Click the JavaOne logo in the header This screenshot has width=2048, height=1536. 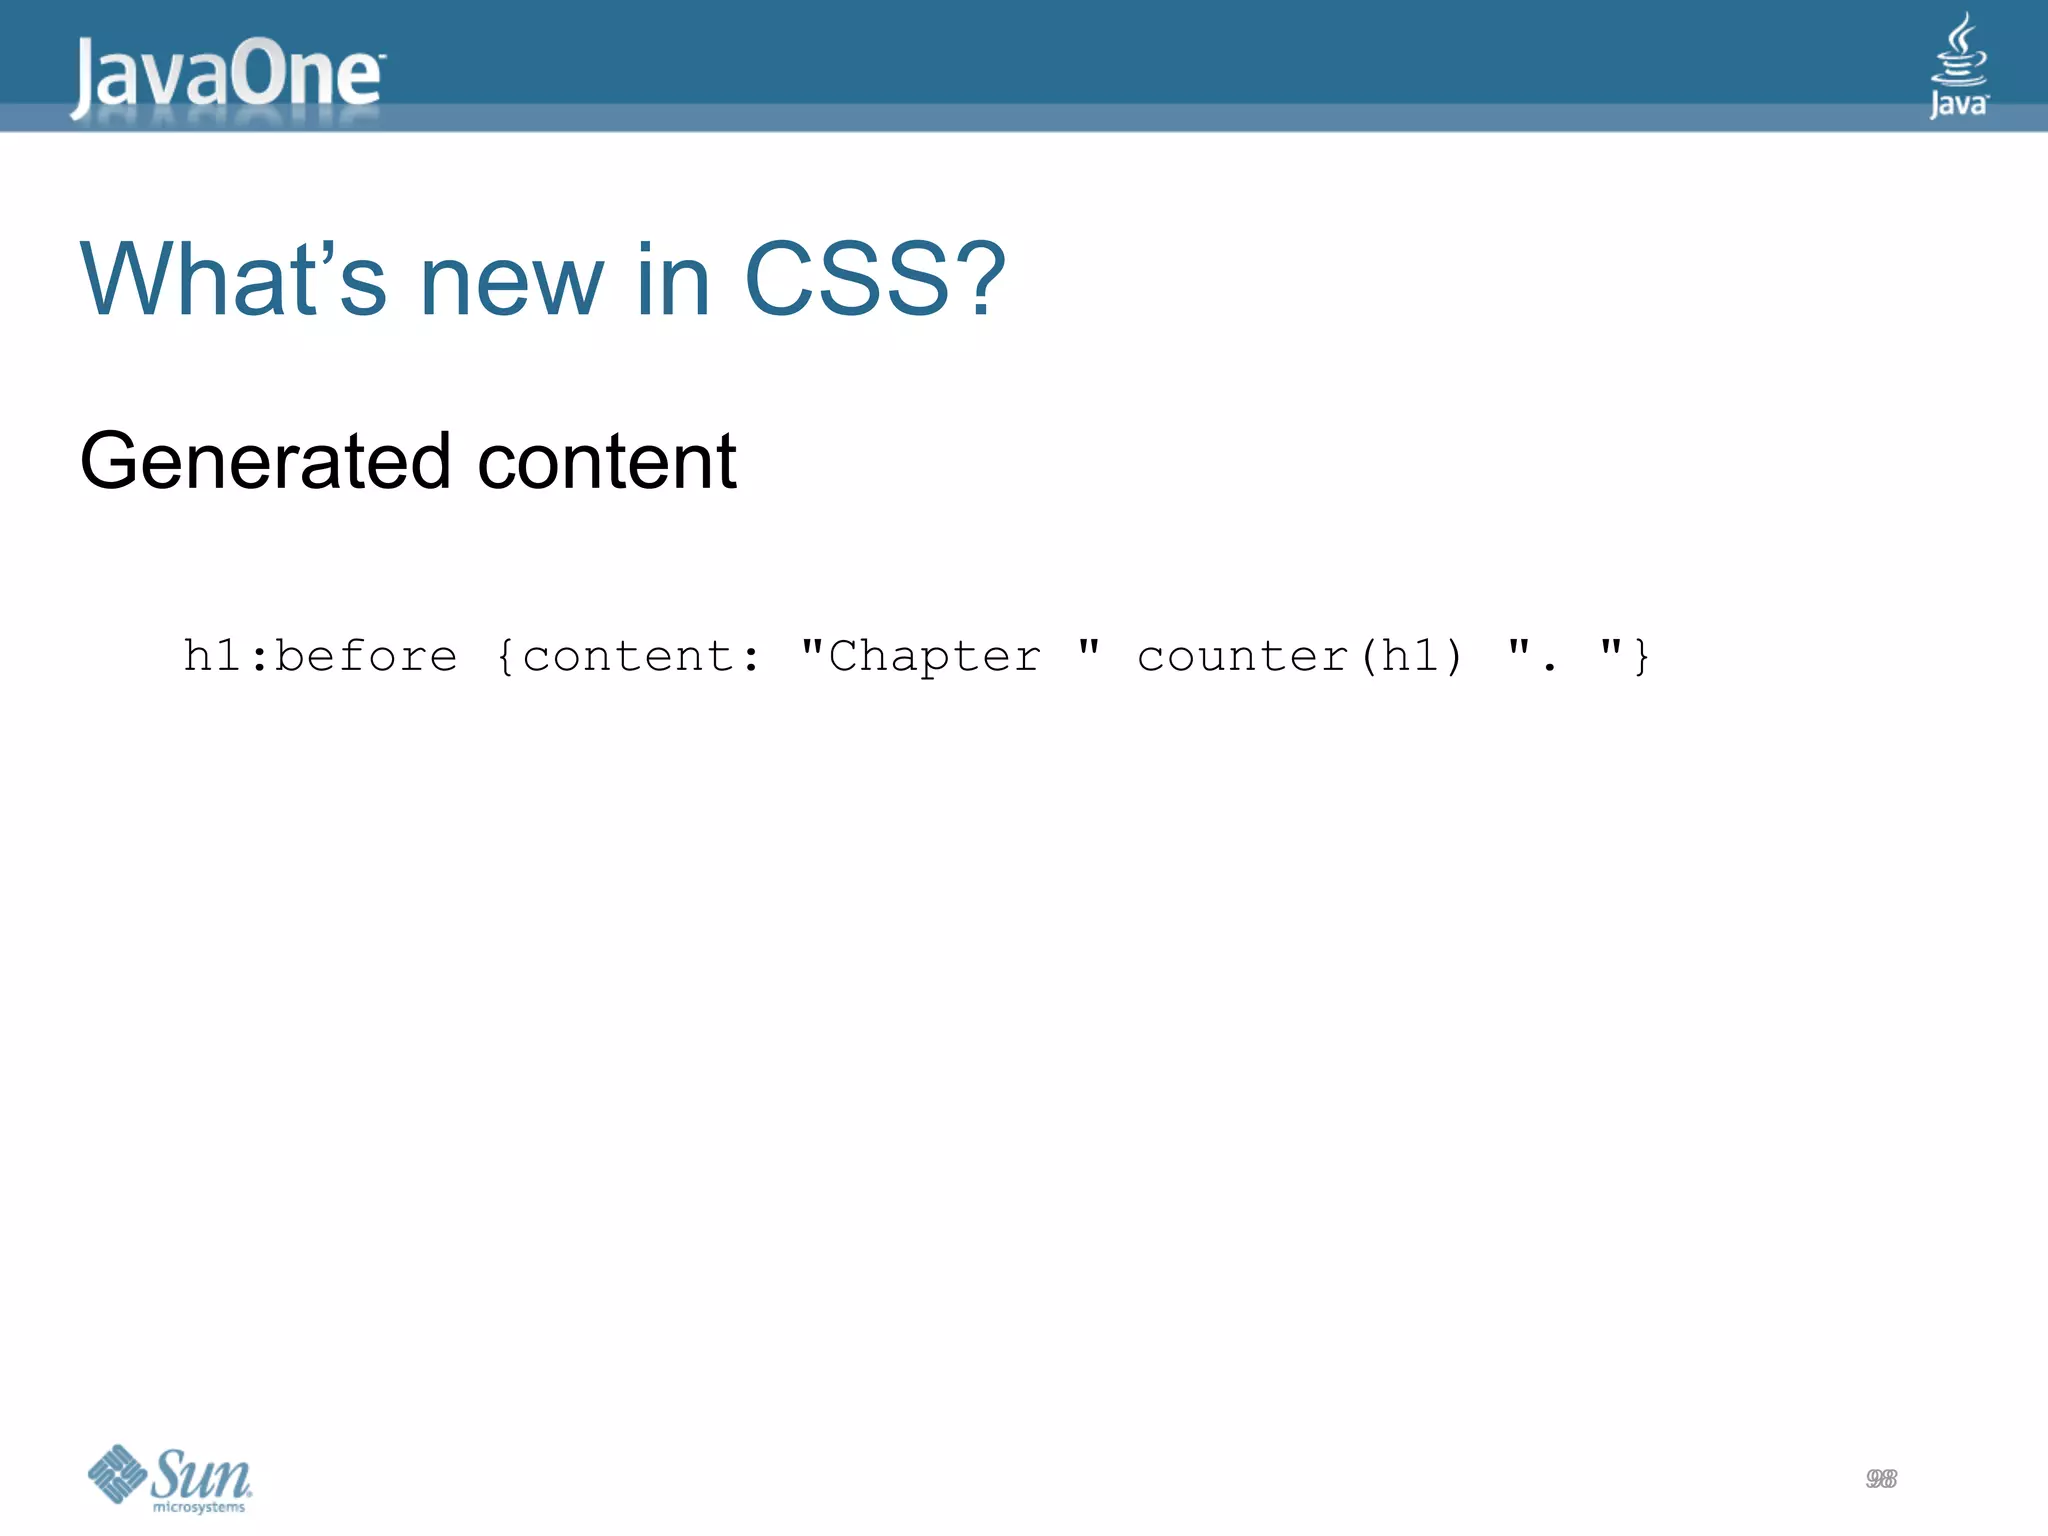pos(228,76)
